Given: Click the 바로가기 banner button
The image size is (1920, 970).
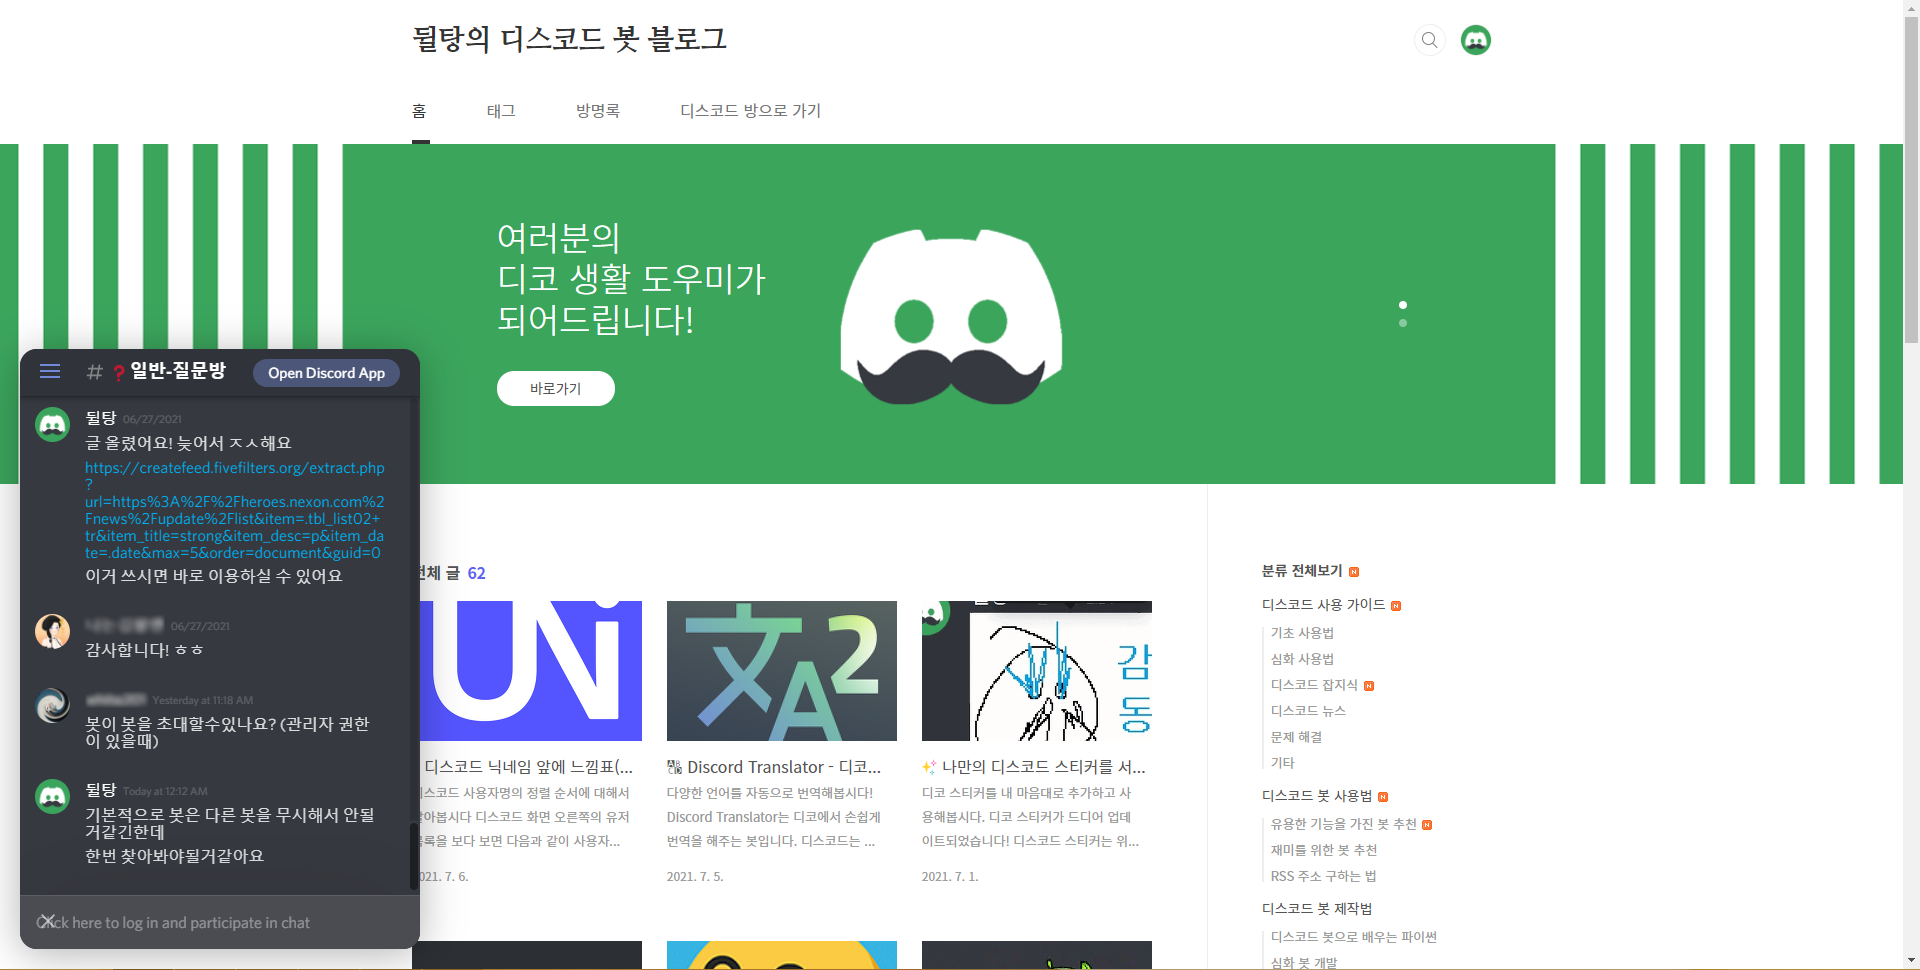Looking at the screenshot, I should 555,388.
